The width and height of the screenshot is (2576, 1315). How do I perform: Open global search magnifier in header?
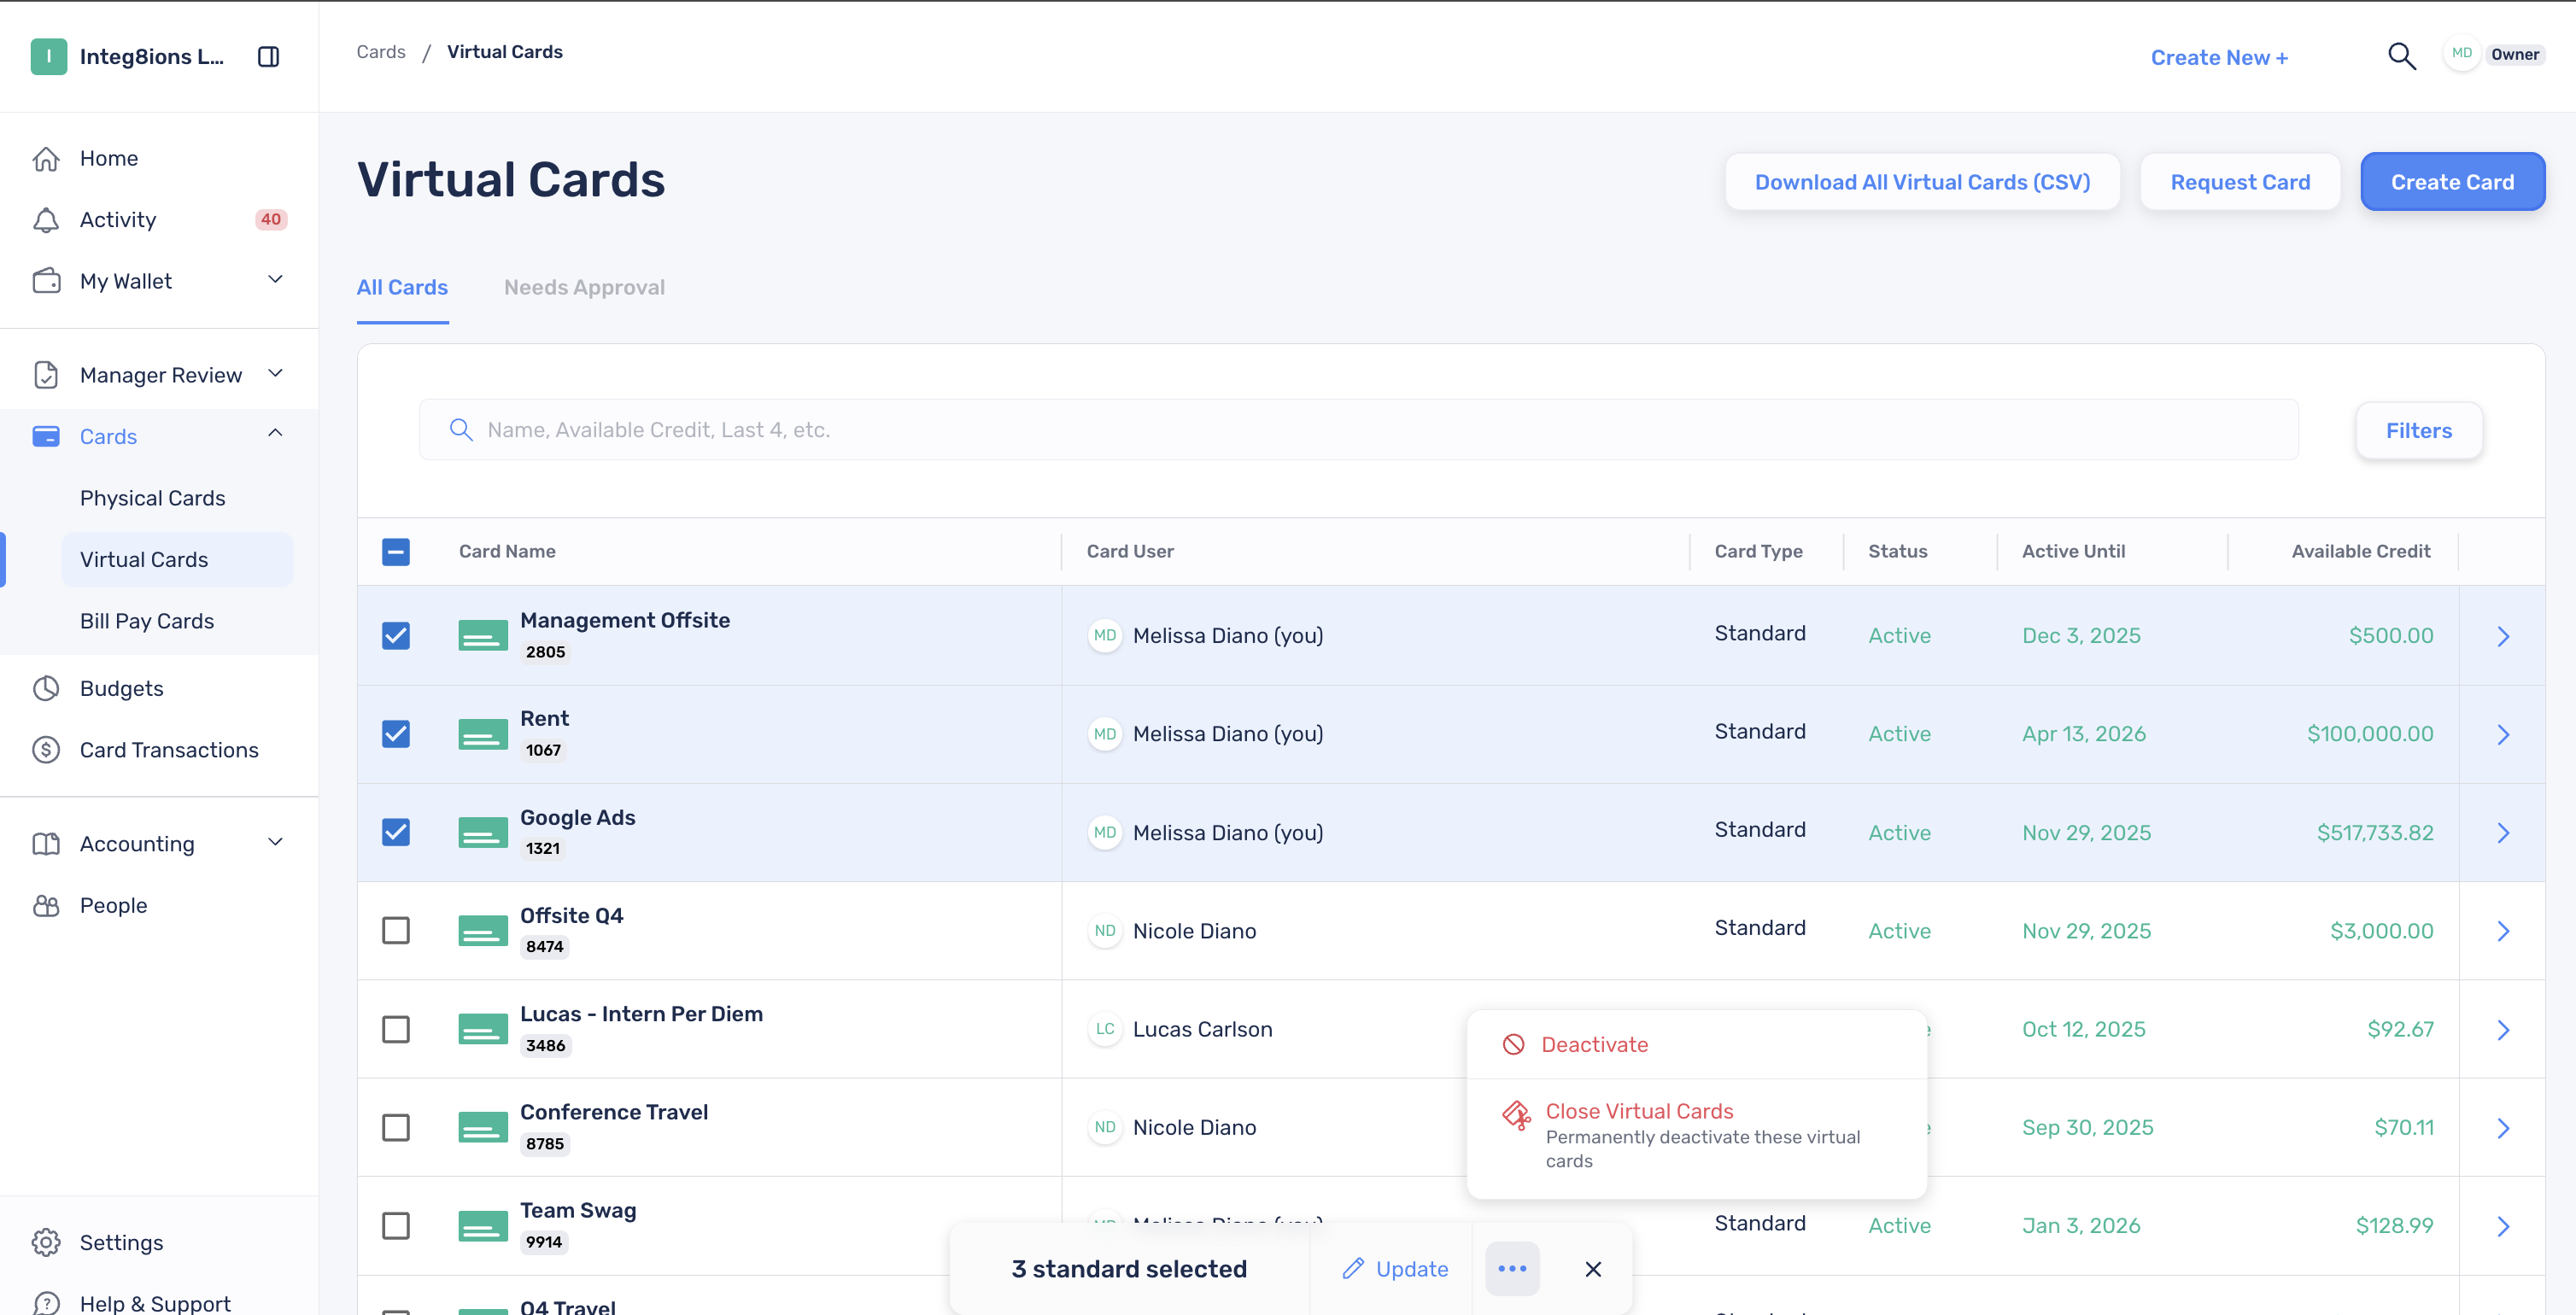(2401, 56)
